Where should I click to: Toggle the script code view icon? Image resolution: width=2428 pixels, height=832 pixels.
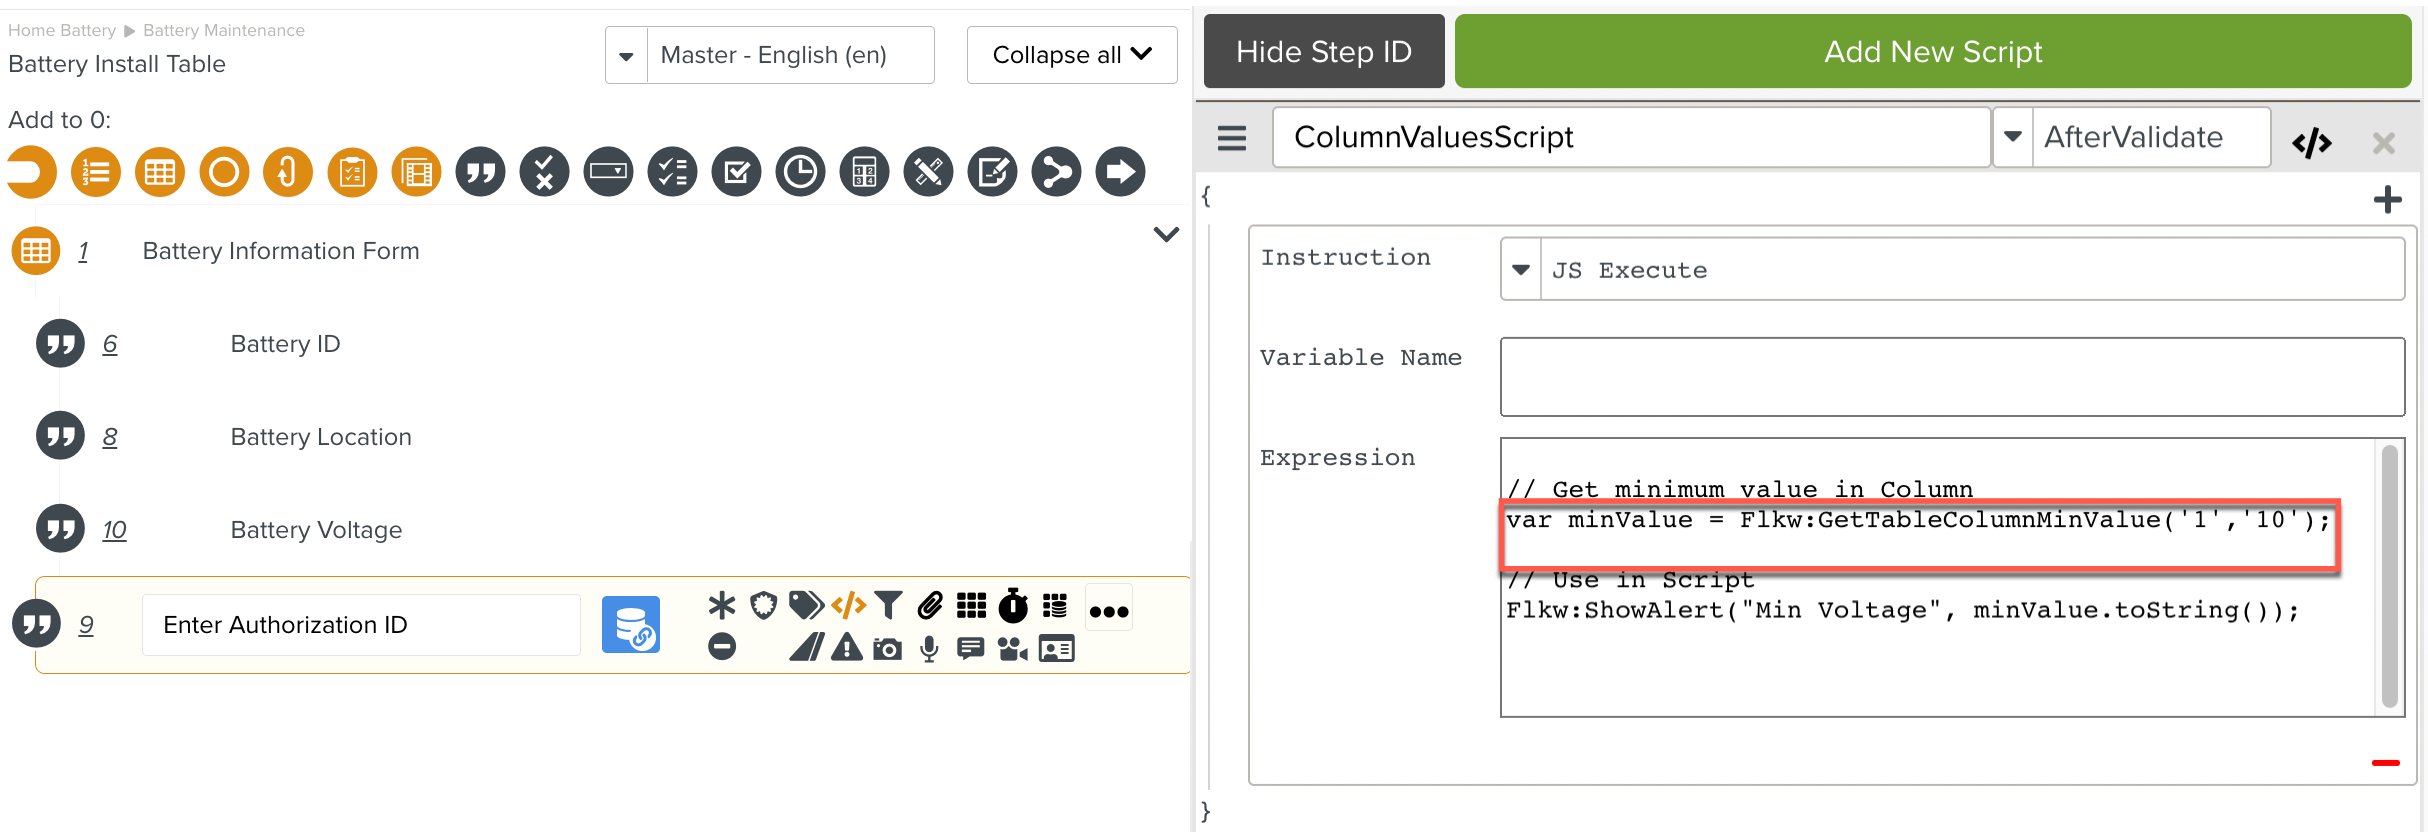click(2311, 143)
